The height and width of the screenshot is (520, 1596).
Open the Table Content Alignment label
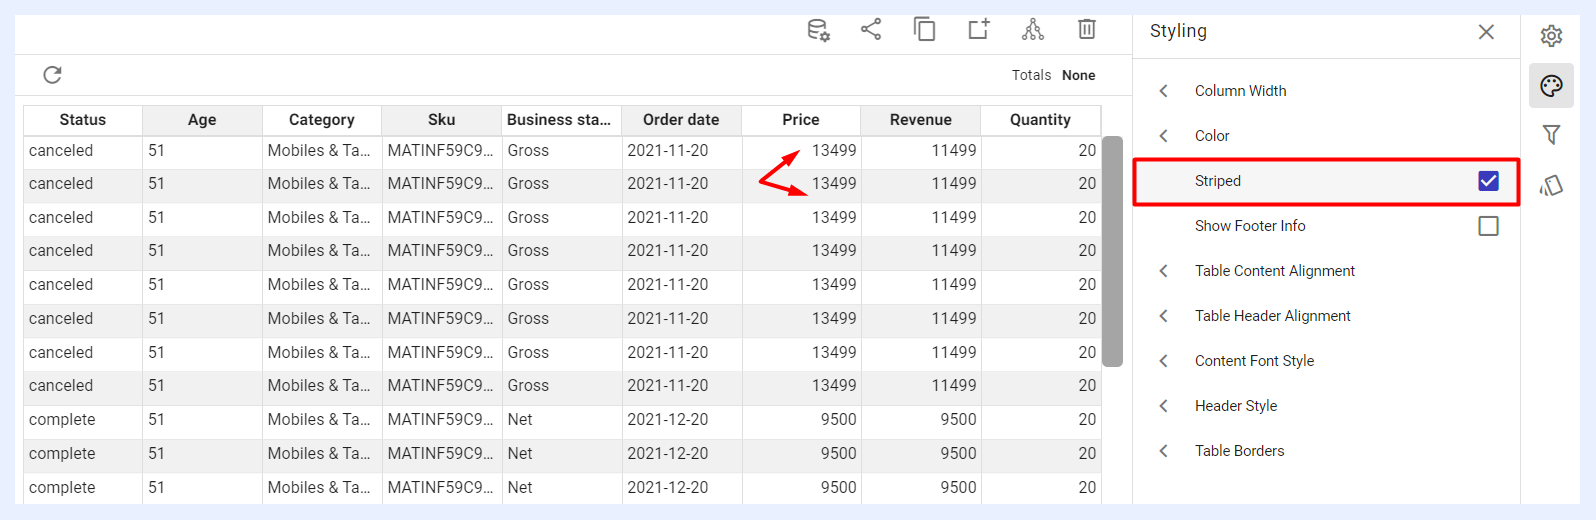[x=1275, y=271]
